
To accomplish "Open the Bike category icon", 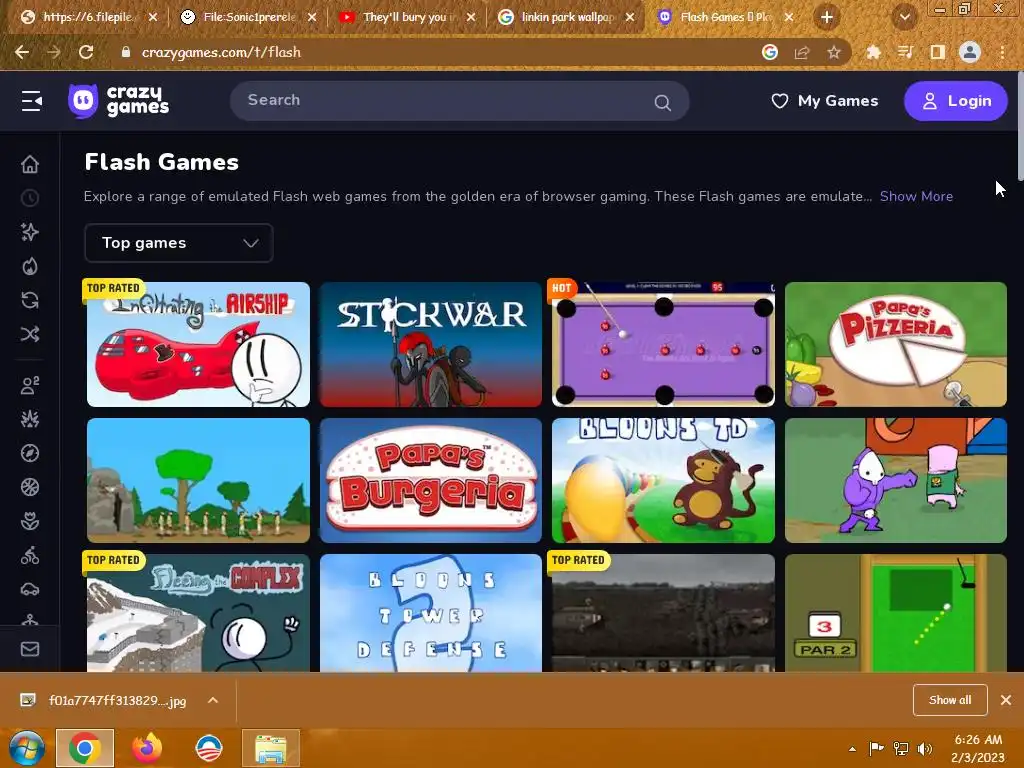I will [x=30, y=555].
